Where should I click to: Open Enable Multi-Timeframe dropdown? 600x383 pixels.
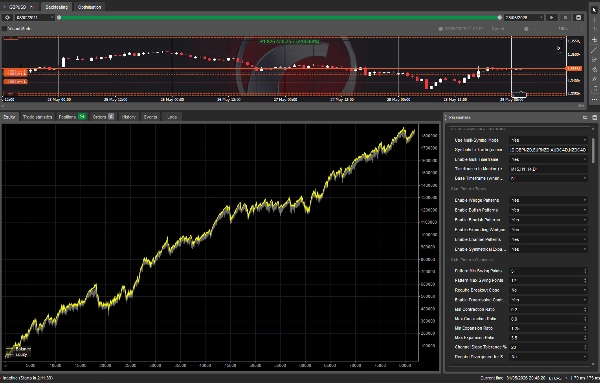(x=548, y=160)
